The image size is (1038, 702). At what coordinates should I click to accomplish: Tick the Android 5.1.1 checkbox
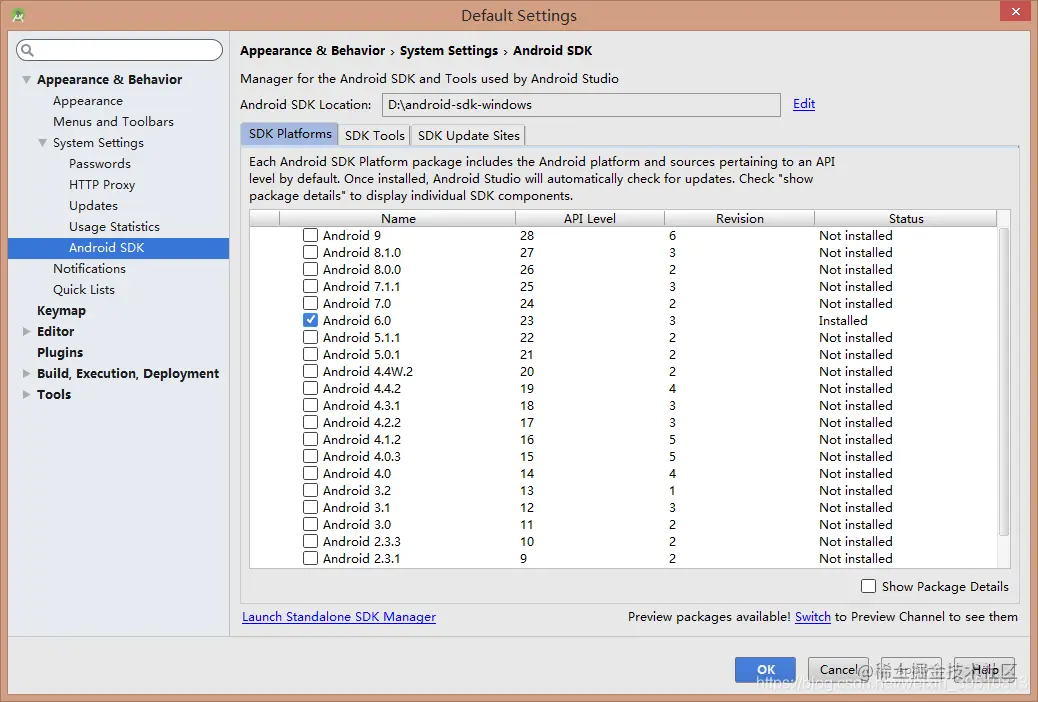[310, 337]
